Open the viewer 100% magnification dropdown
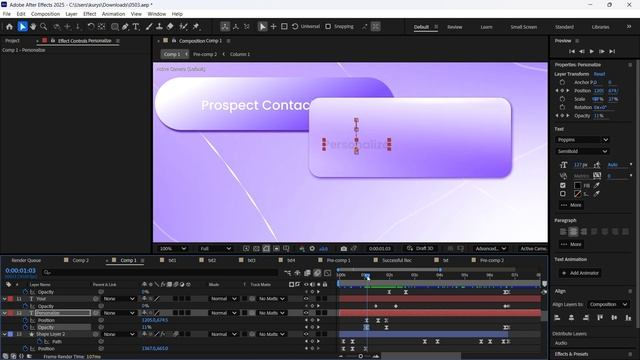Screen dimensions: 640x360 [173, 249]
